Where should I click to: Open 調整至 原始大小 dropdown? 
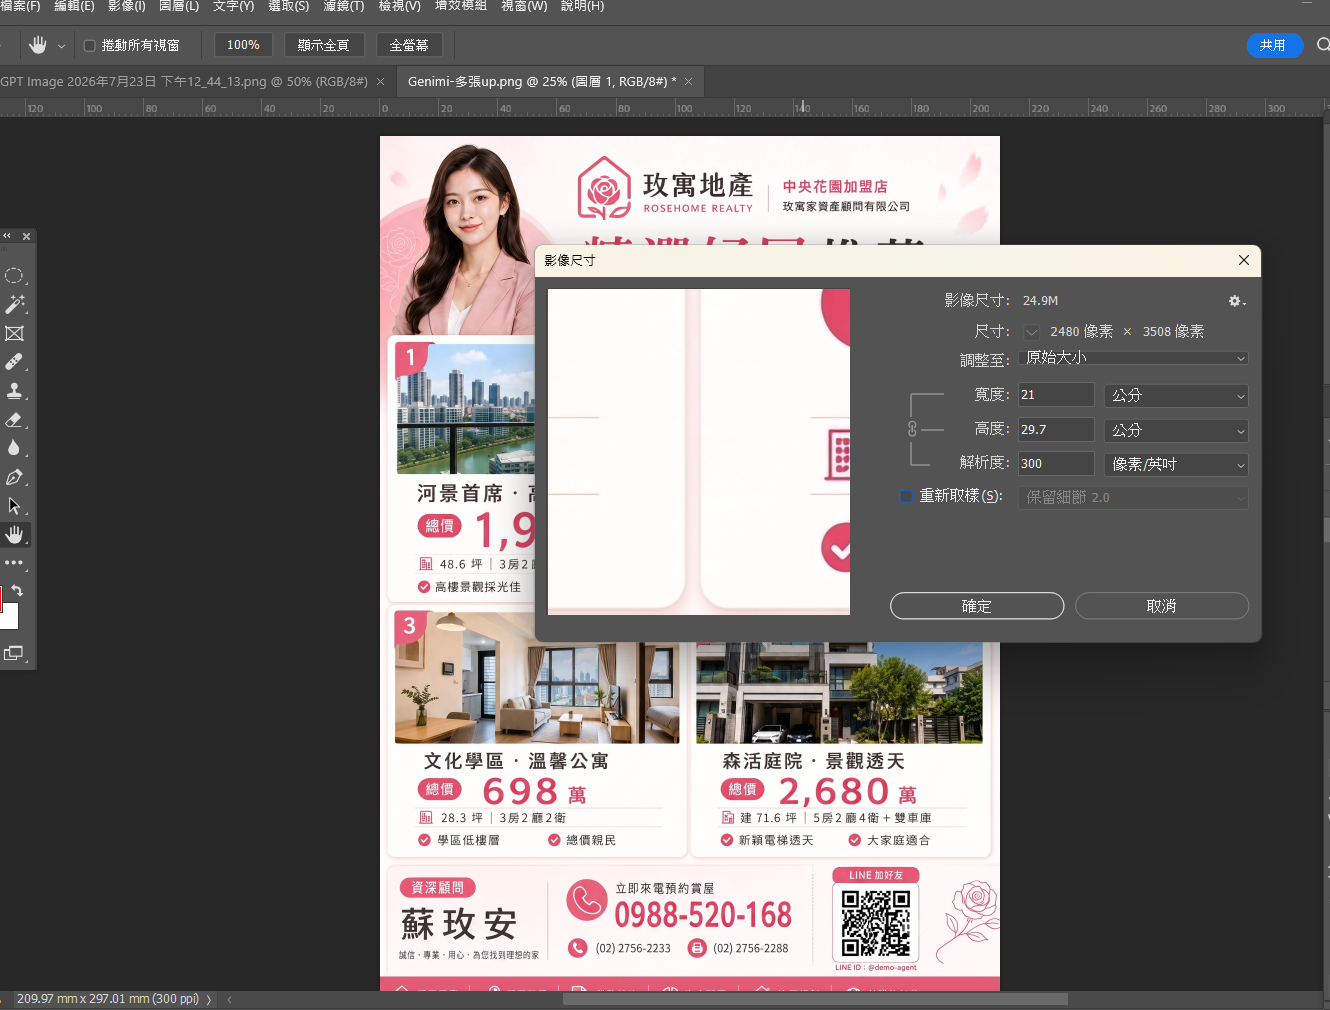[1134, 358]
